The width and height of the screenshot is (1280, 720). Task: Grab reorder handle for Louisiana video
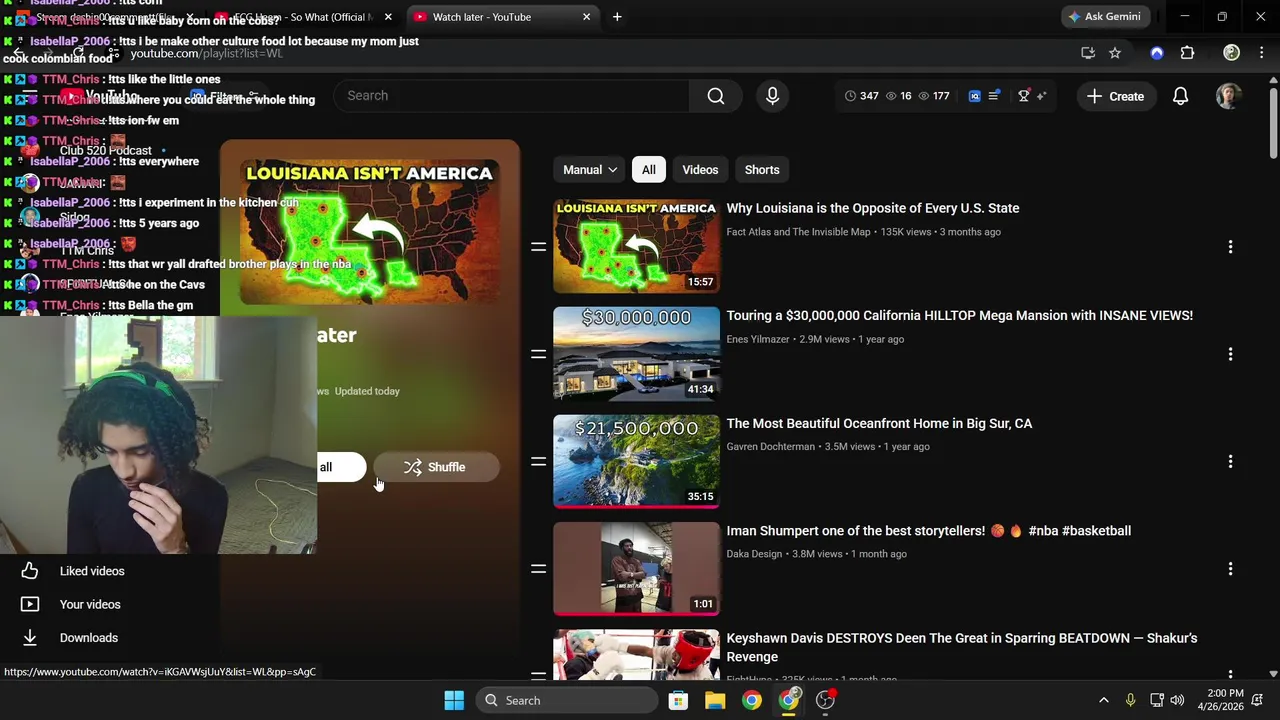click(538, 247)
